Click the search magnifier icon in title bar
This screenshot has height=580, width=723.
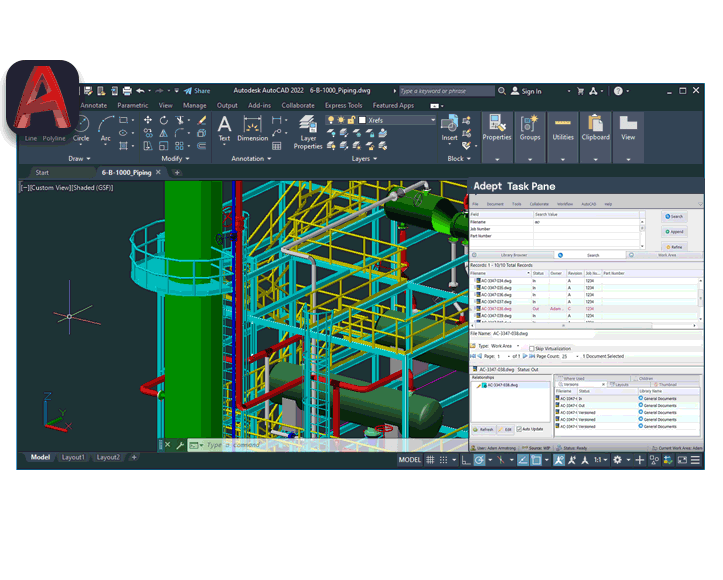click(x=502, y=91)
